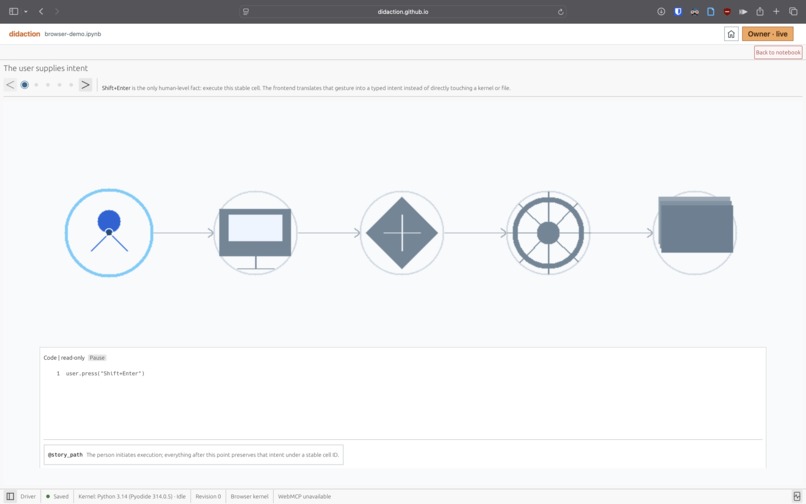
Task: Click the heading The user supplies intent
Action: pyautogui.click(x=46, y=68)
